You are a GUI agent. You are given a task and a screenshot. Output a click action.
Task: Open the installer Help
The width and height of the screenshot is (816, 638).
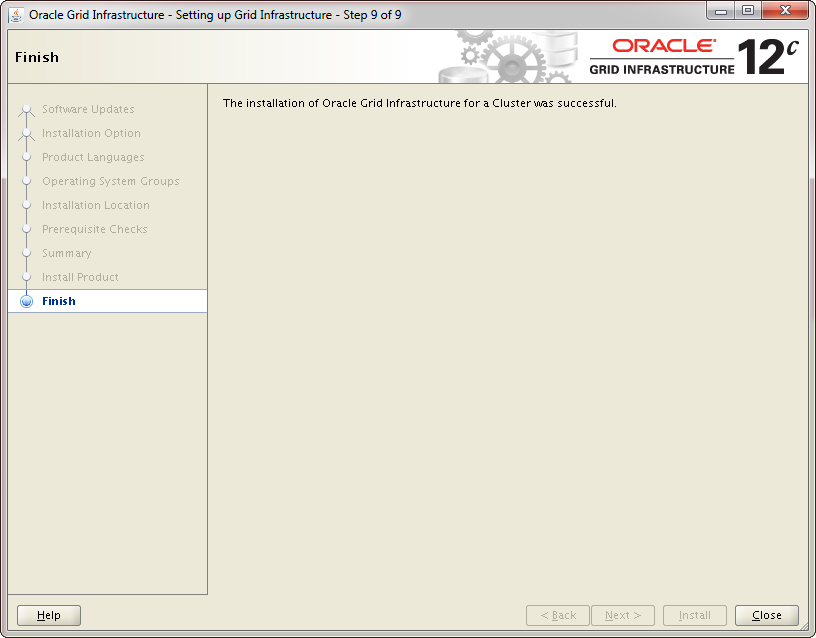(49, 615)
